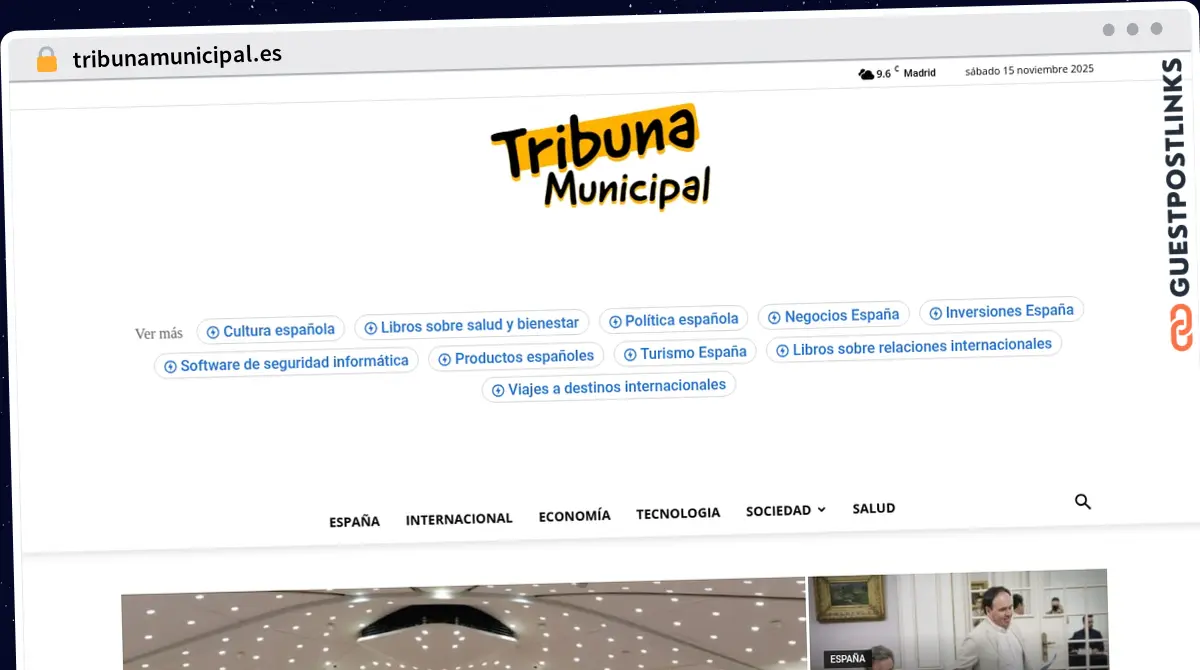Click the tribunamunicipal.es address bar
1200x670 pixels.
[177, 55]
